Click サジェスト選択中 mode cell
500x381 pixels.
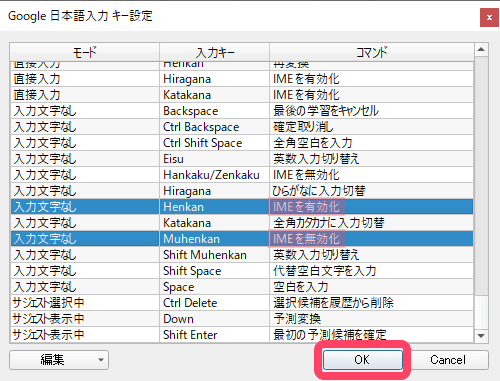(x=85, y=303)
